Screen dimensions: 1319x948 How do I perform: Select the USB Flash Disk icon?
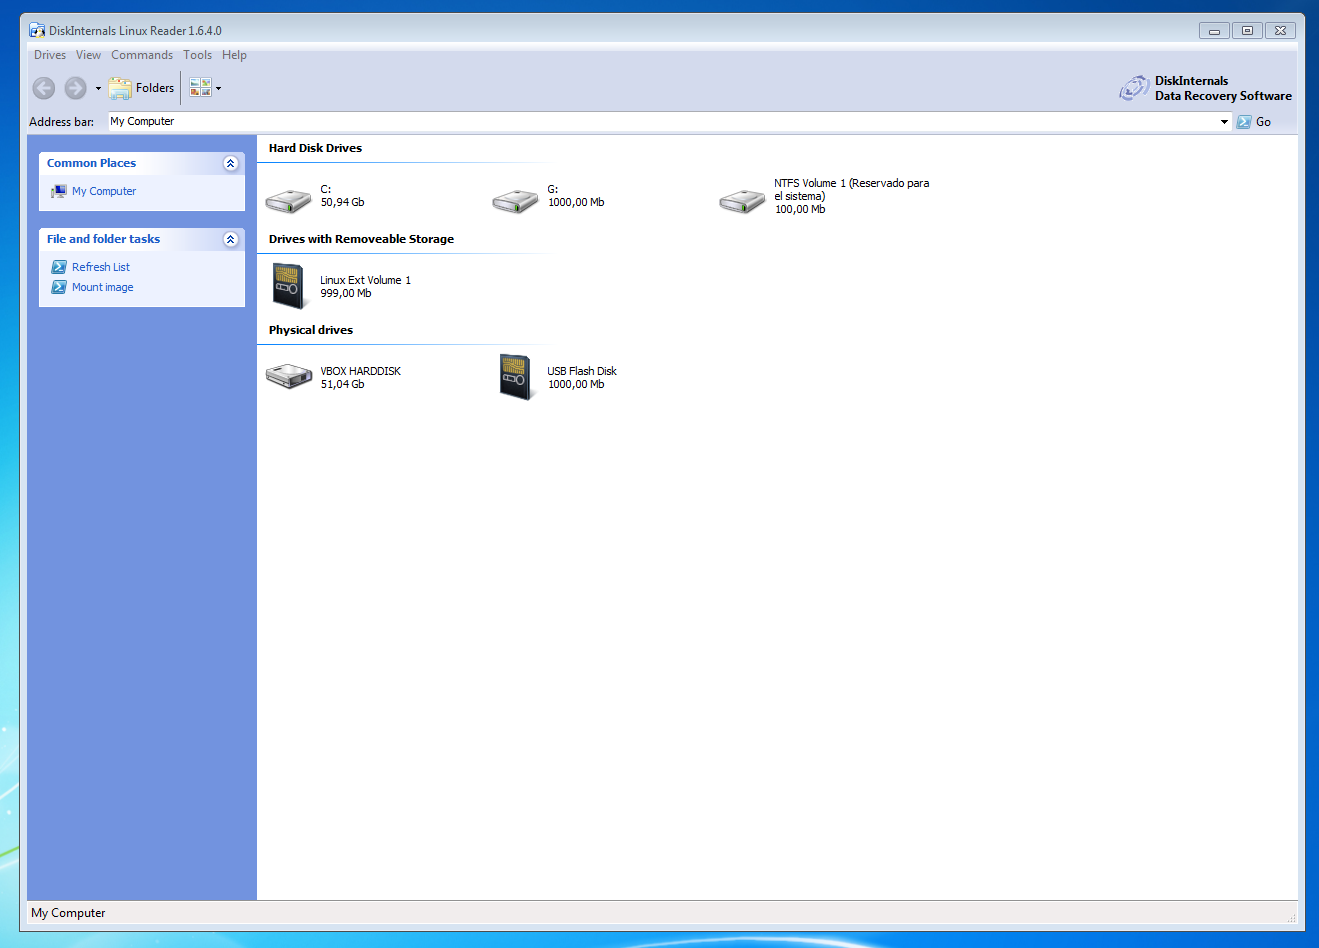point(515,377)
